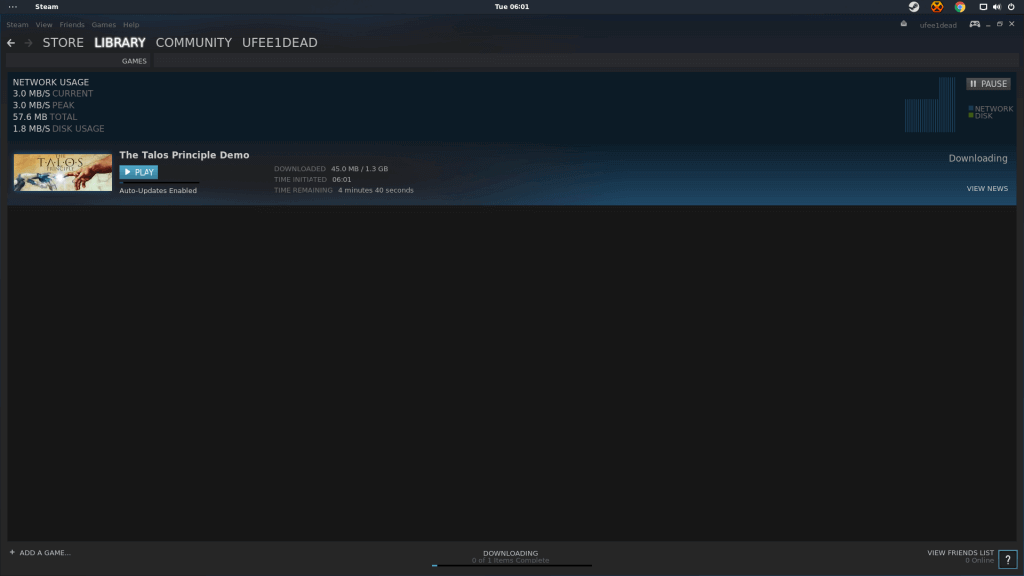Click the plus icon beside Add a Game
Viewport: 1024px width, 576px height.
tap(12, 552)
